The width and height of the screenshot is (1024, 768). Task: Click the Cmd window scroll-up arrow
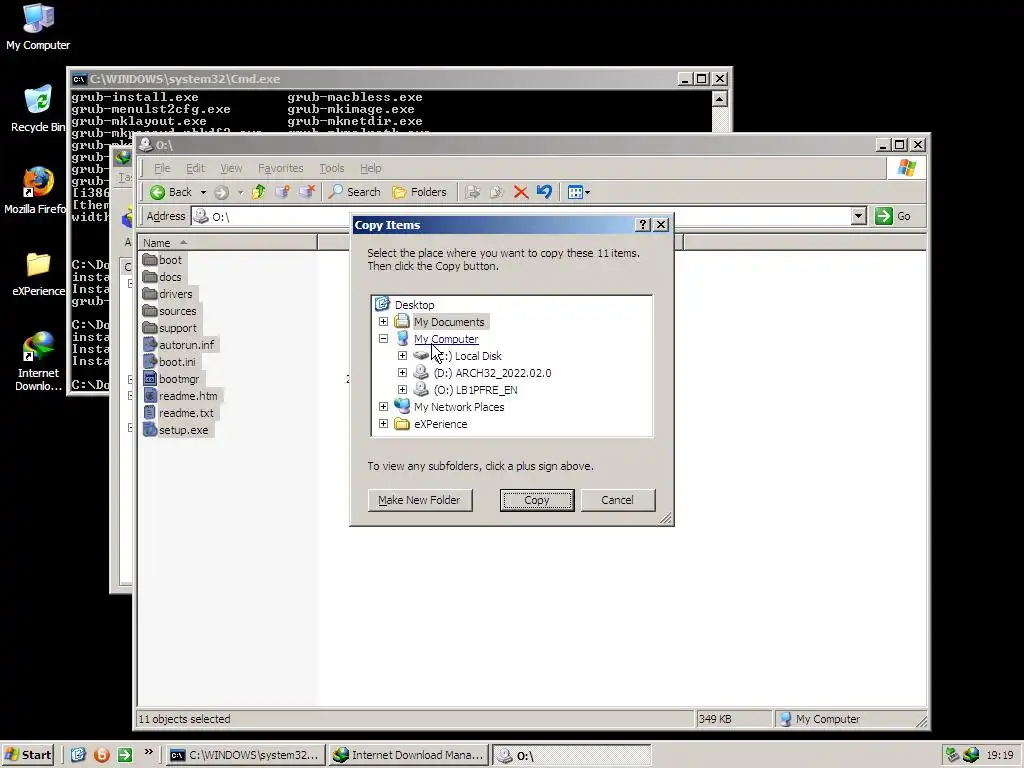pyautogui.click(x=719, y=99)
